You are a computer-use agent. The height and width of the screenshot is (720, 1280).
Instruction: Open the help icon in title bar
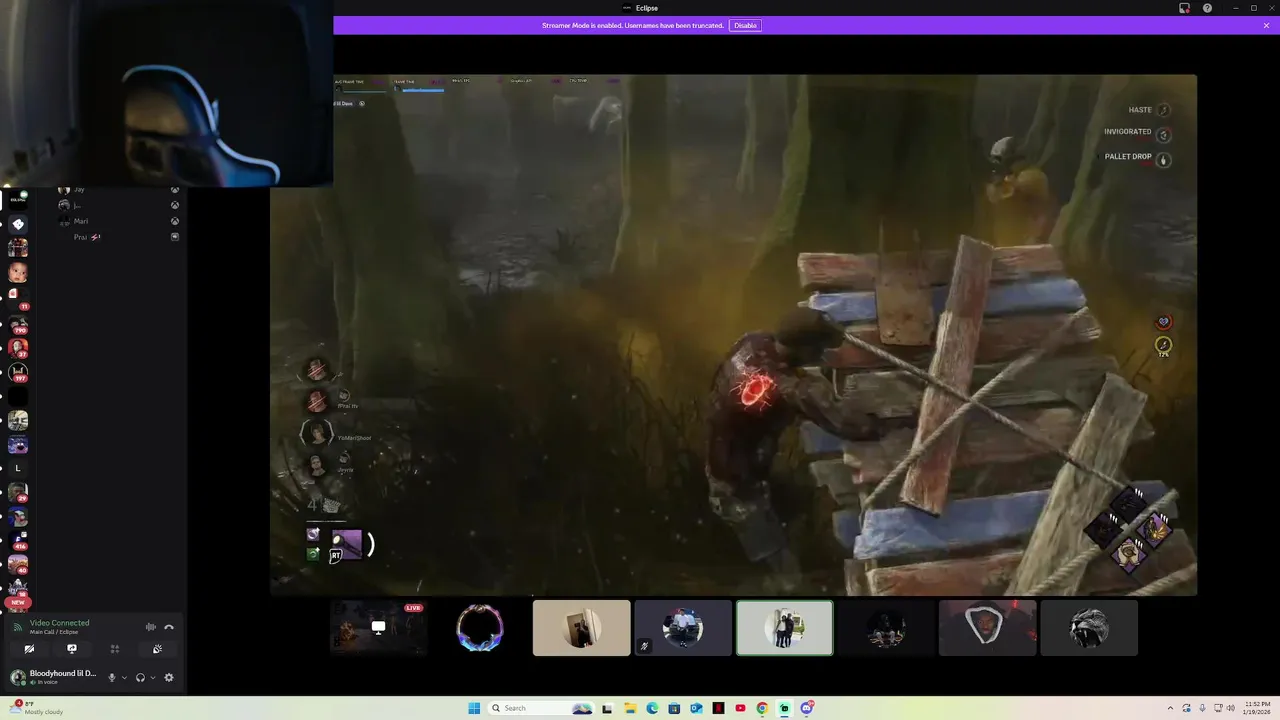pyautogui.click(x=1207, y=8)
